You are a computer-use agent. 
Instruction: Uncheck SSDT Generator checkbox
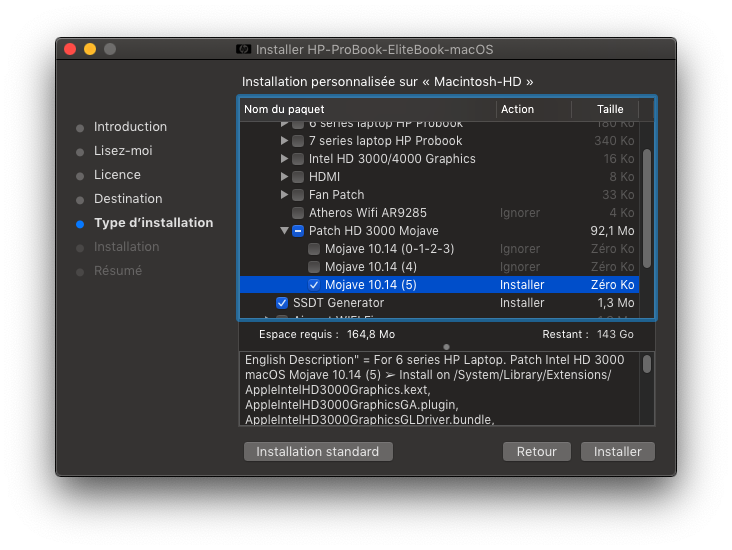point(282,303)
